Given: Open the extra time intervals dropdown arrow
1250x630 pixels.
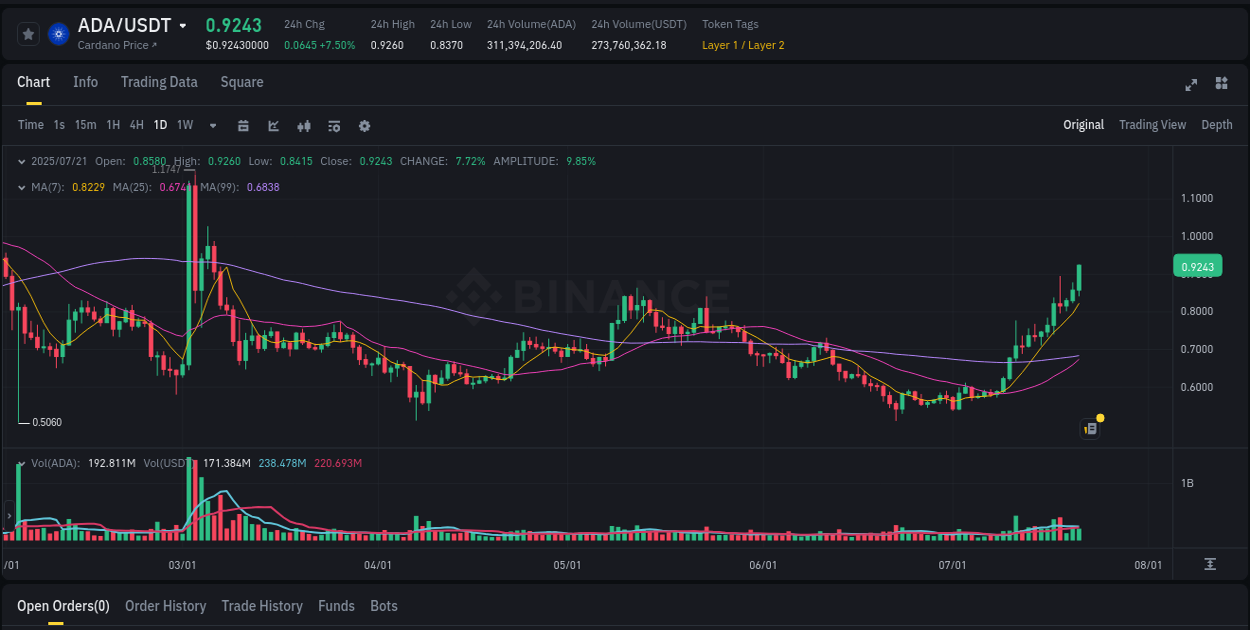Looking at the screenshot, I should [x=212, y=125].
